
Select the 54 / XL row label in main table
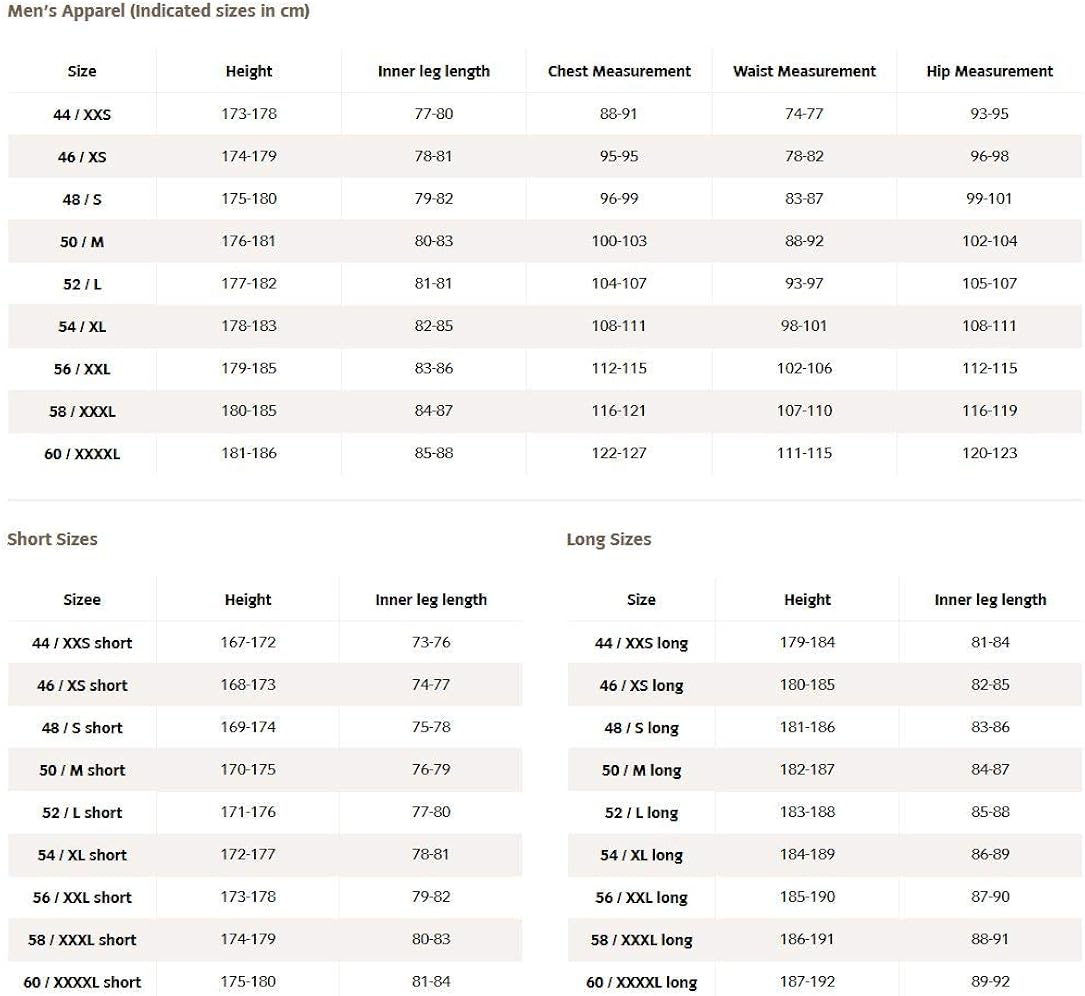(82, 327)
